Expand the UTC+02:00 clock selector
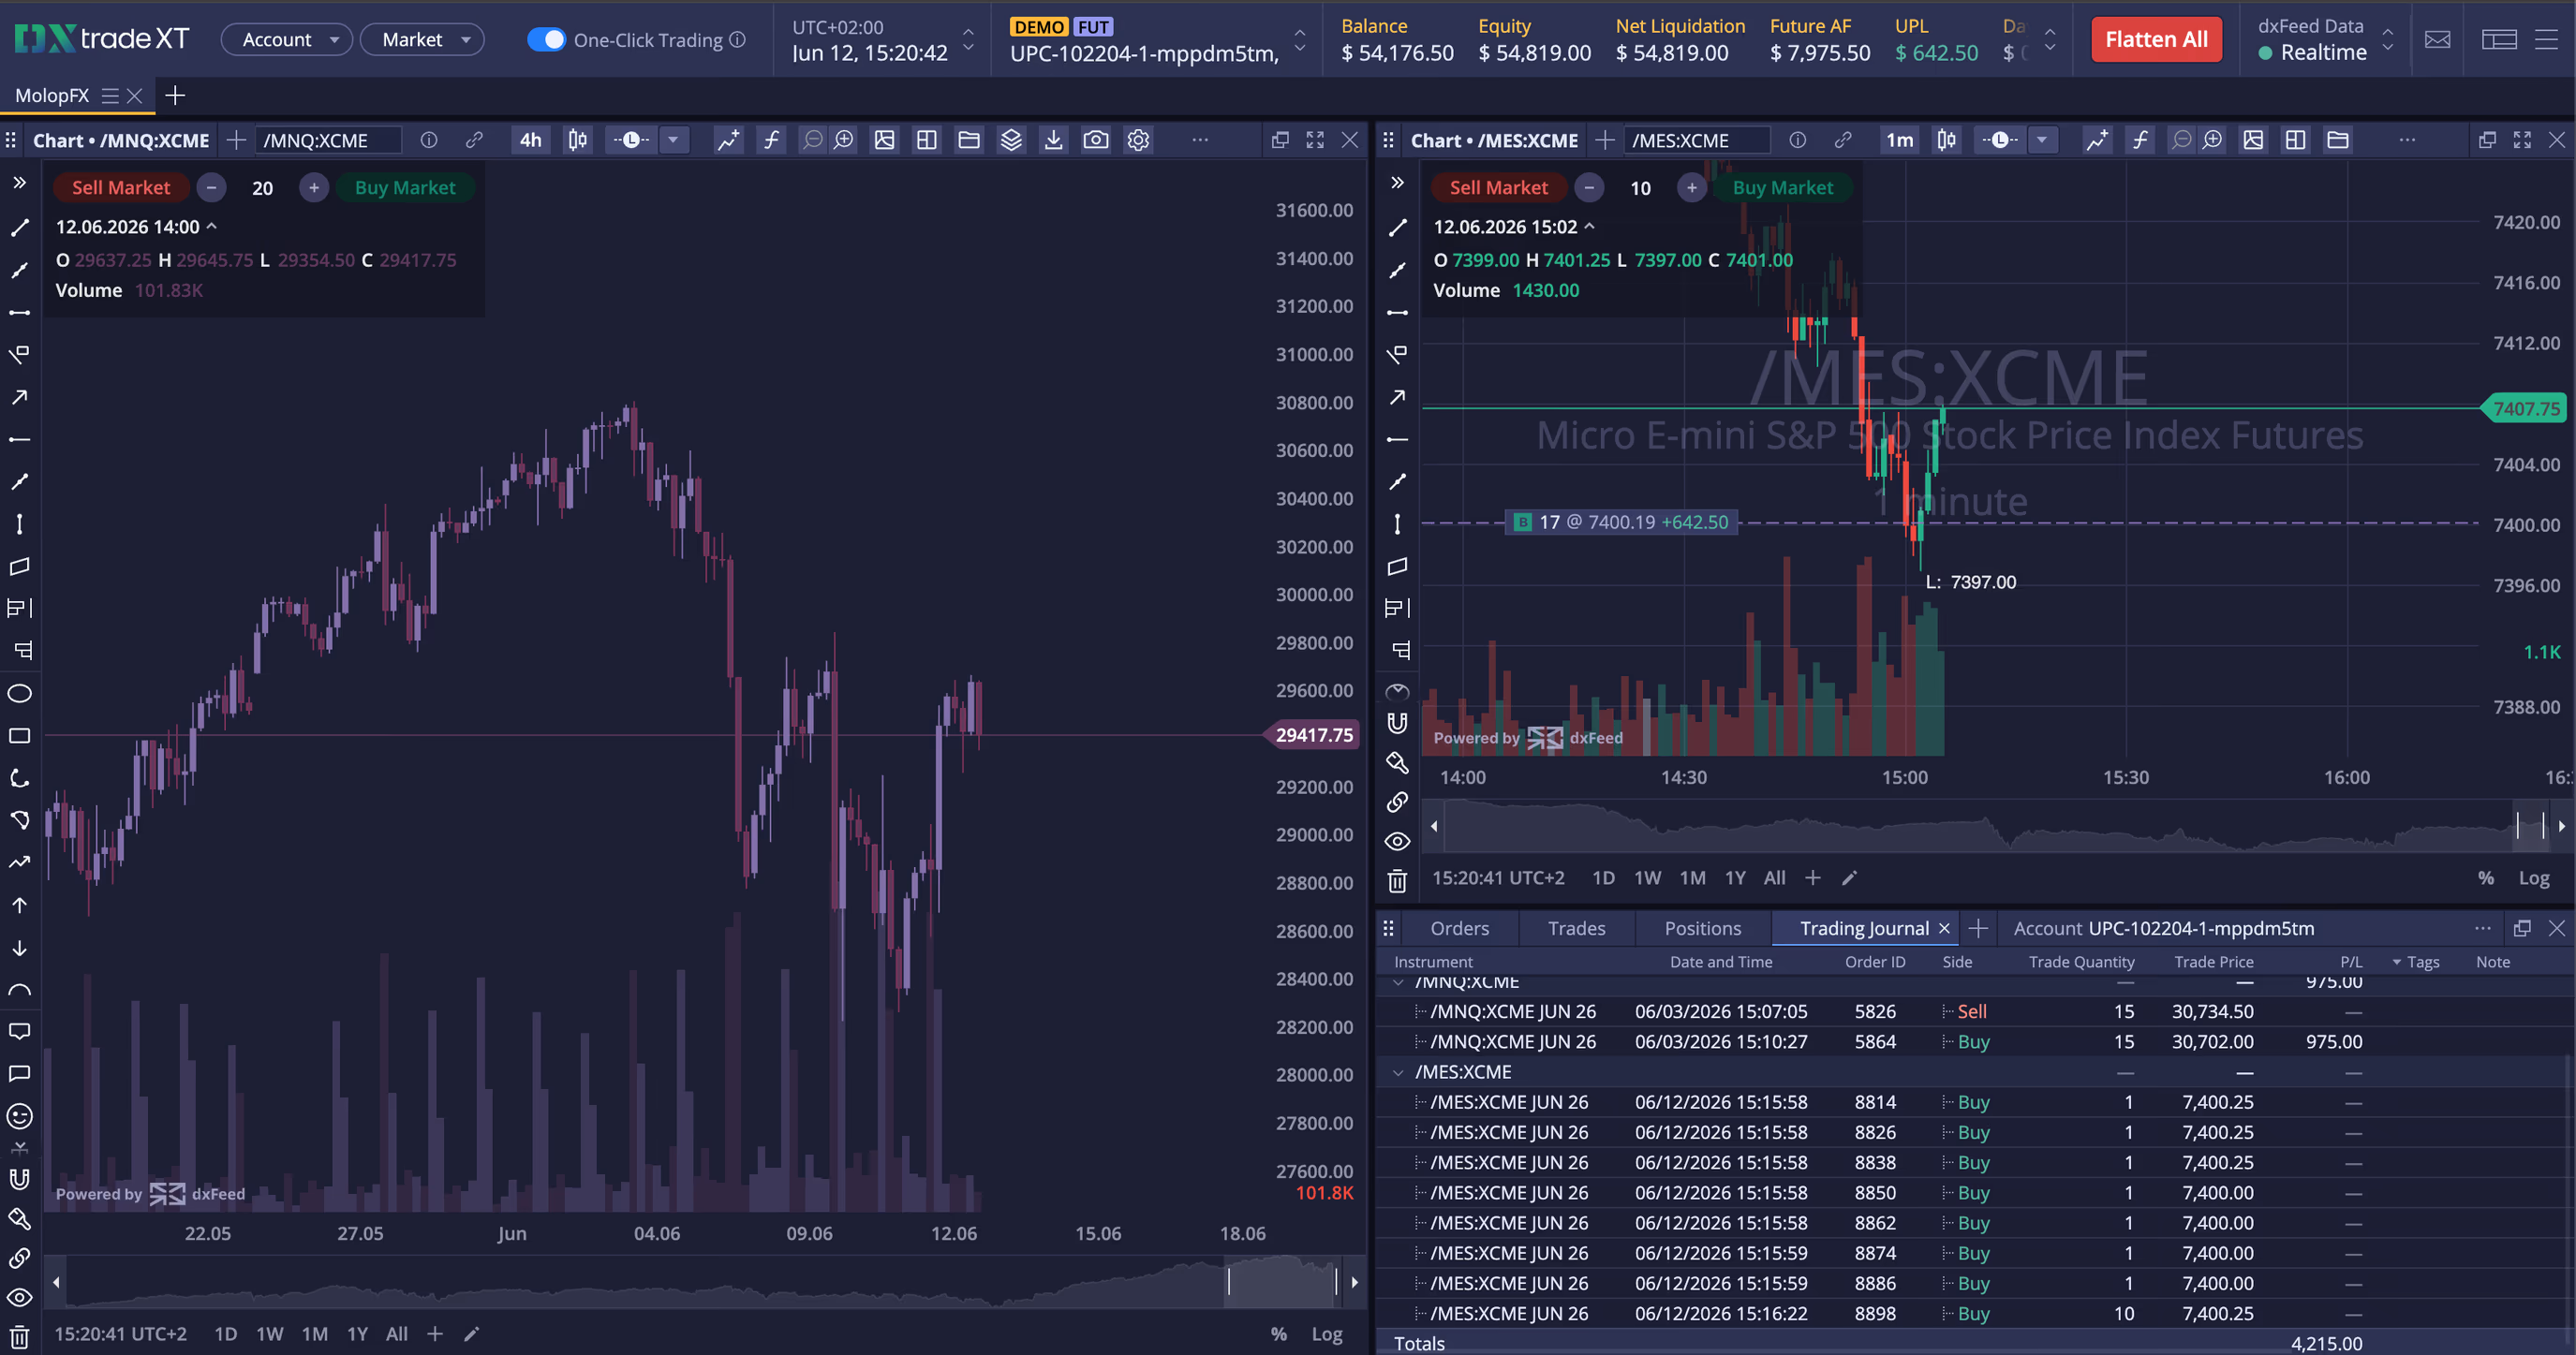Screen dimensions: 2576x1355 (x=967, y=40)
